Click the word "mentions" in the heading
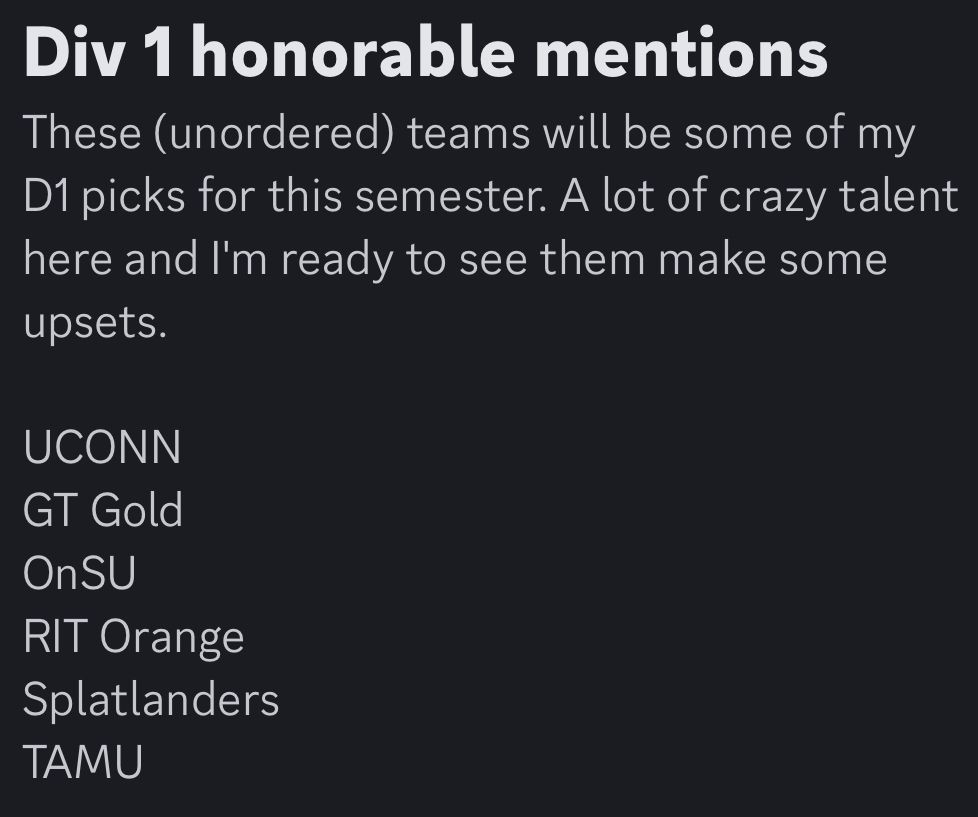978x817 pixels. pos(681,54)
